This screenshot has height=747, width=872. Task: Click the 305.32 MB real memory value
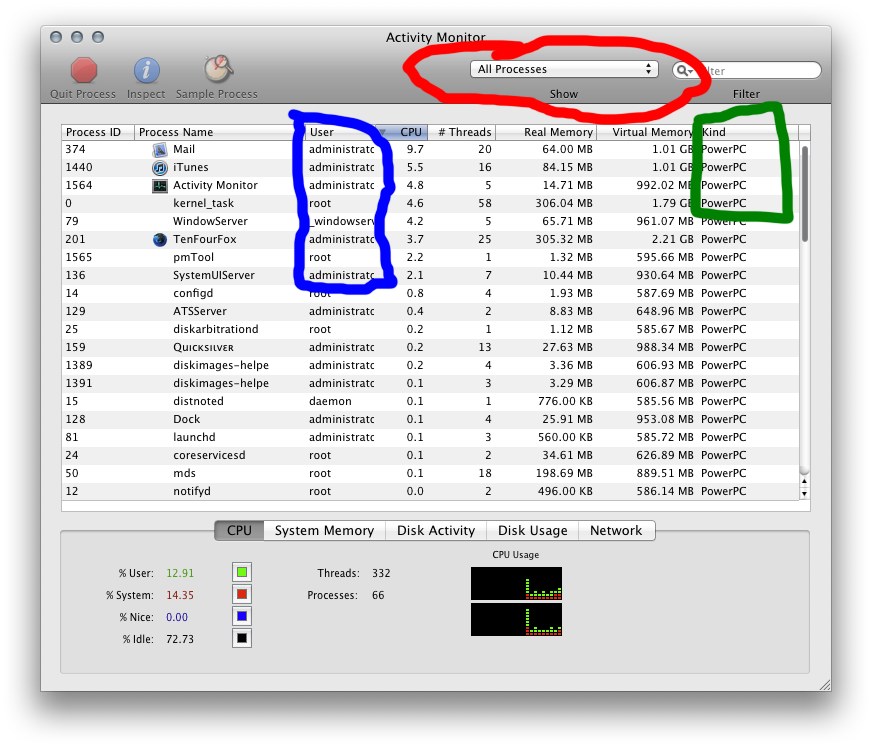pyautogui.click(x=564, y=239)
